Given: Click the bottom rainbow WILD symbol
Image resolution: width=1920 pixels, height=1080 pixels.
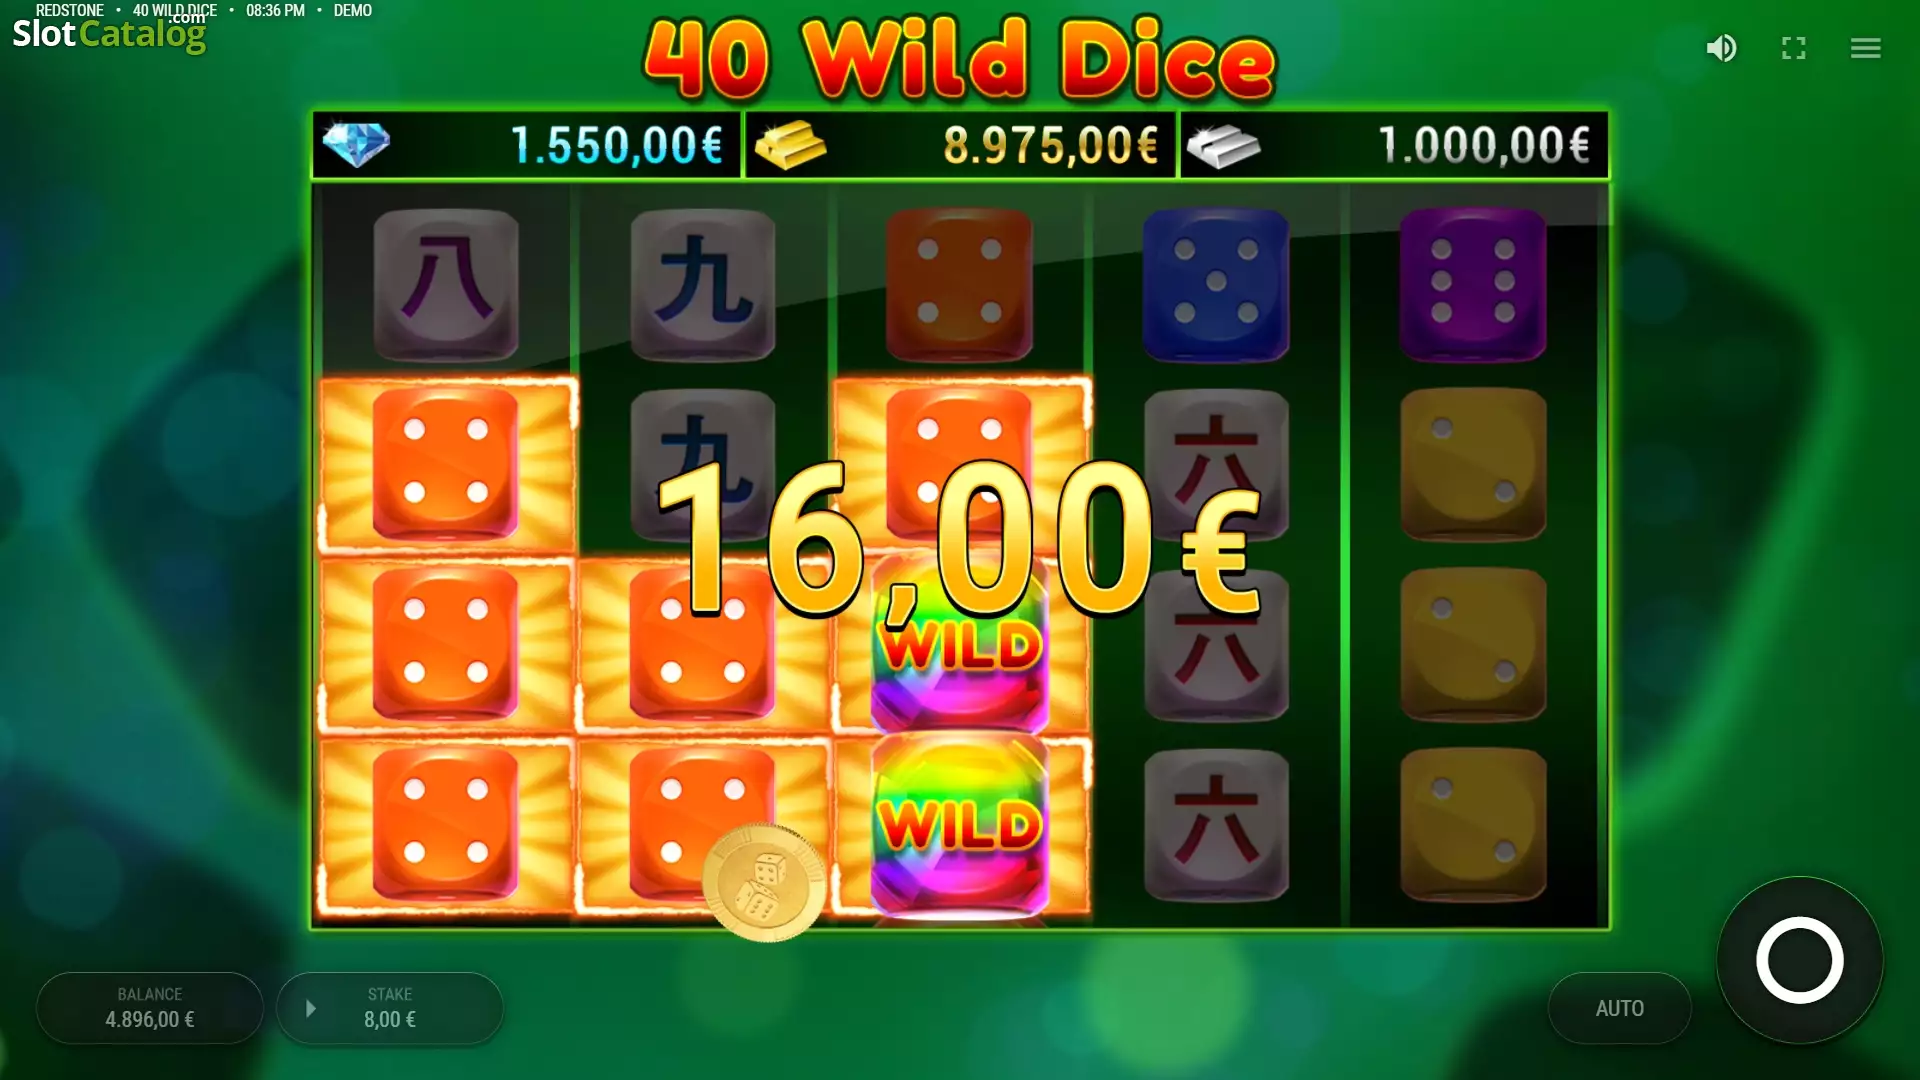Looking at the screenshot, I should pyautogui.click(x=960, y=825).
